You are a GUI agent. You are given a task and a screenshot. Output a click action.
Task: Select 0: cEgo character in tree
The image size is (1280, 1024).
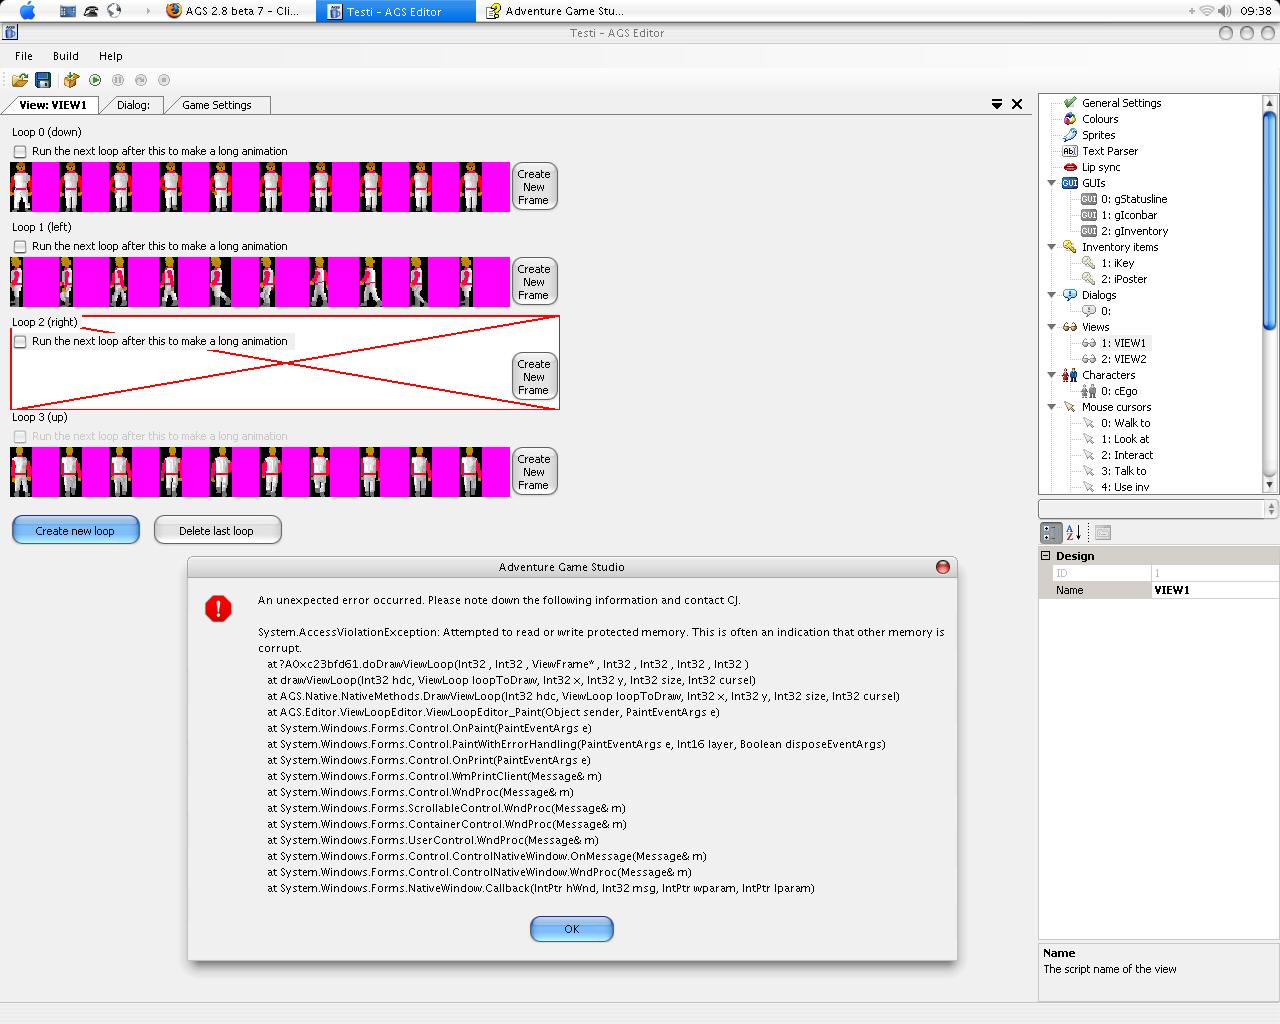tap(1119, 391)
